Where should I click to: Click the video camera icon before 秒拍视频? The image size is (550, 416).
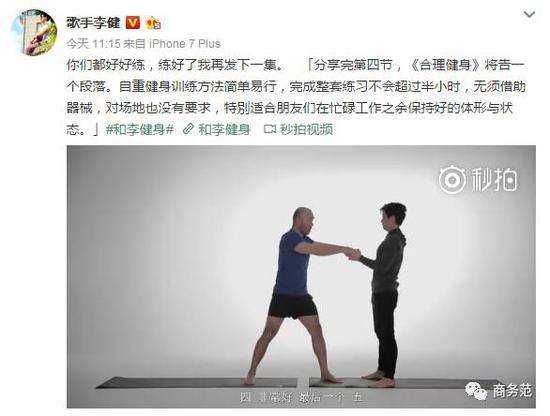pos(270,129)
